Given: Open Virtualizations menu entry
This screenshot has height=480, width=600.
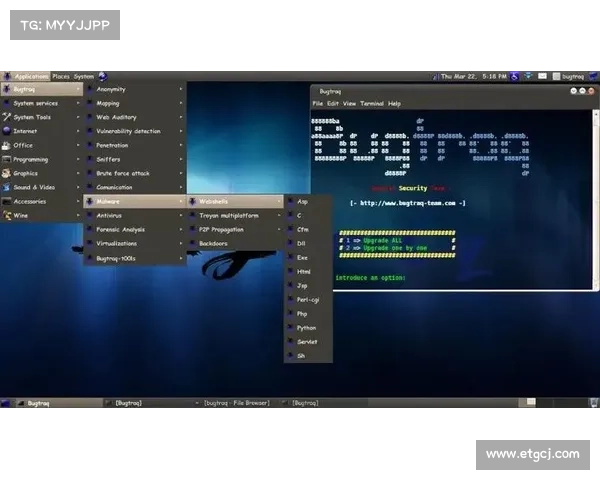Looking at the screenshot, I should point(135,243).
